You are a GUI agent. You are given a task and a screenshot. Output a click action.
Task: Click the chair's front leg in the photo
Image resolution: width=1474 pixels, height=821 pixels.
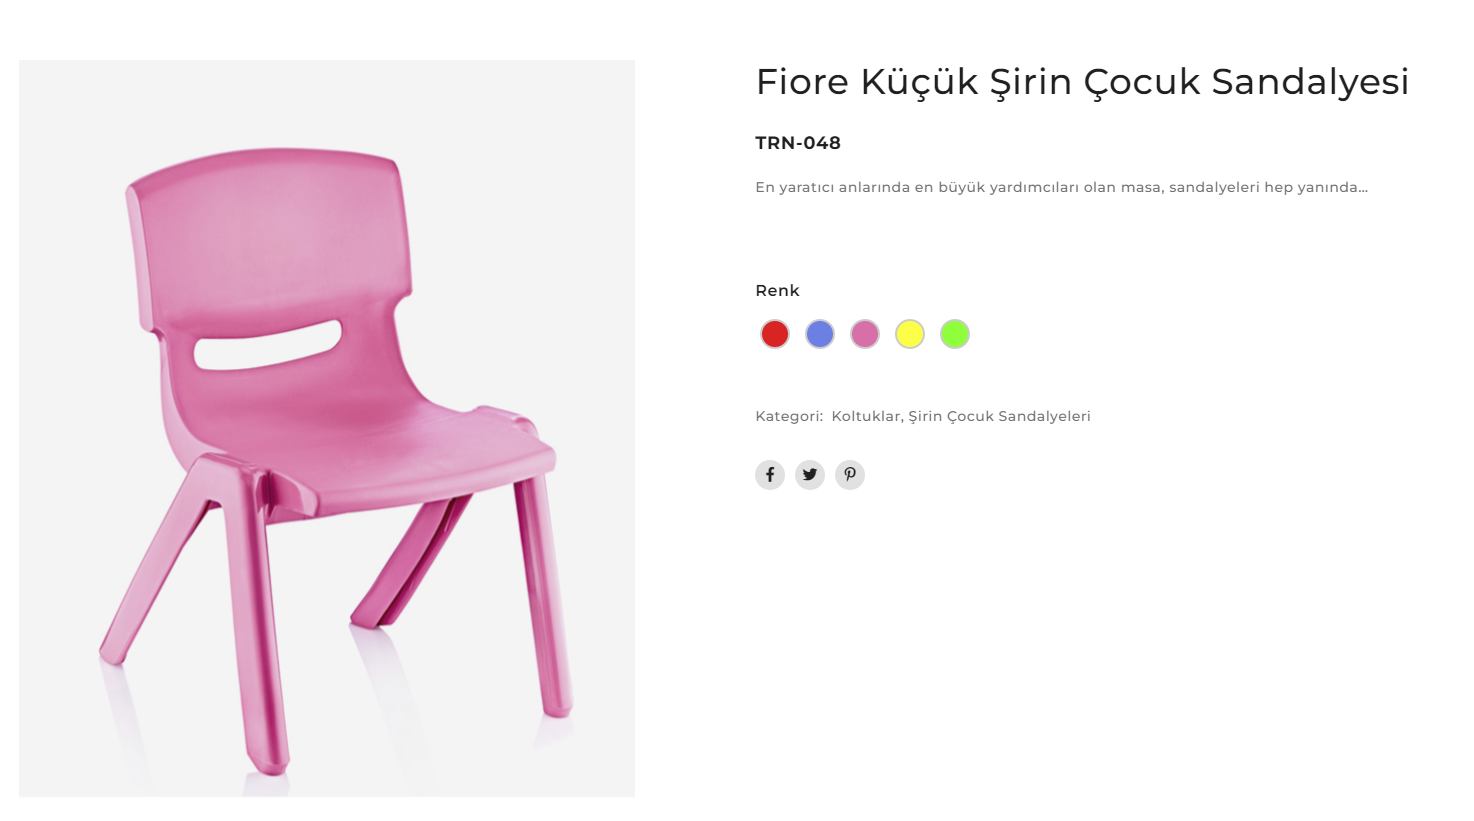click(255, 620)
